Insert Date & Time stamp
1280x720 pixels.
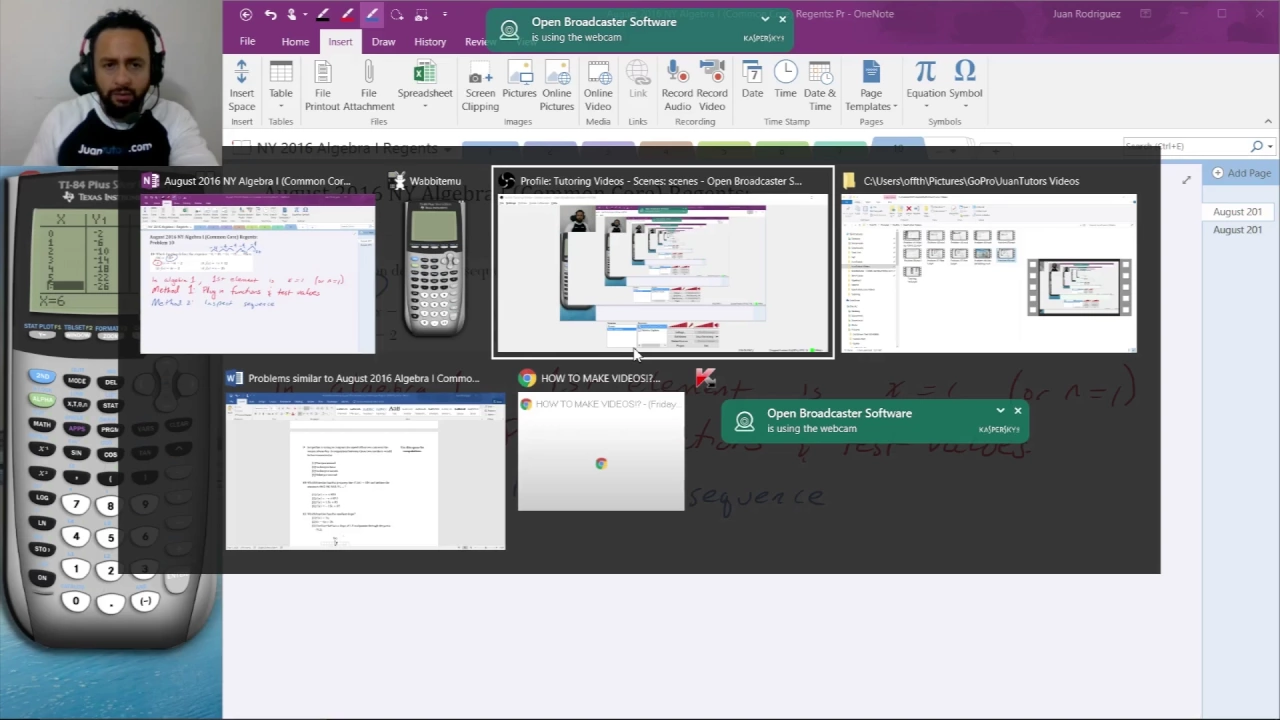pos(820,86)
